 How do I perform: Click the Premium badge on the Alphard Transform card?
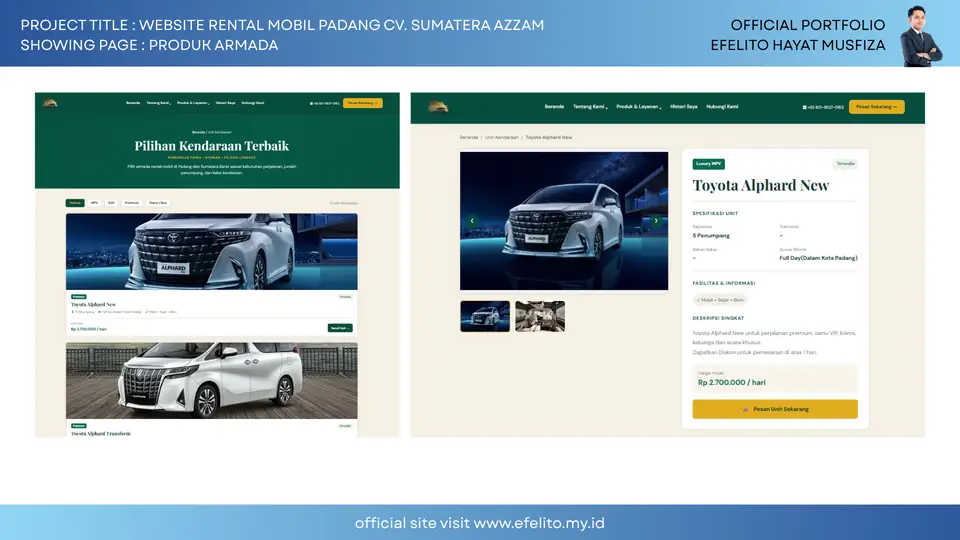click(x=78, y=426)
